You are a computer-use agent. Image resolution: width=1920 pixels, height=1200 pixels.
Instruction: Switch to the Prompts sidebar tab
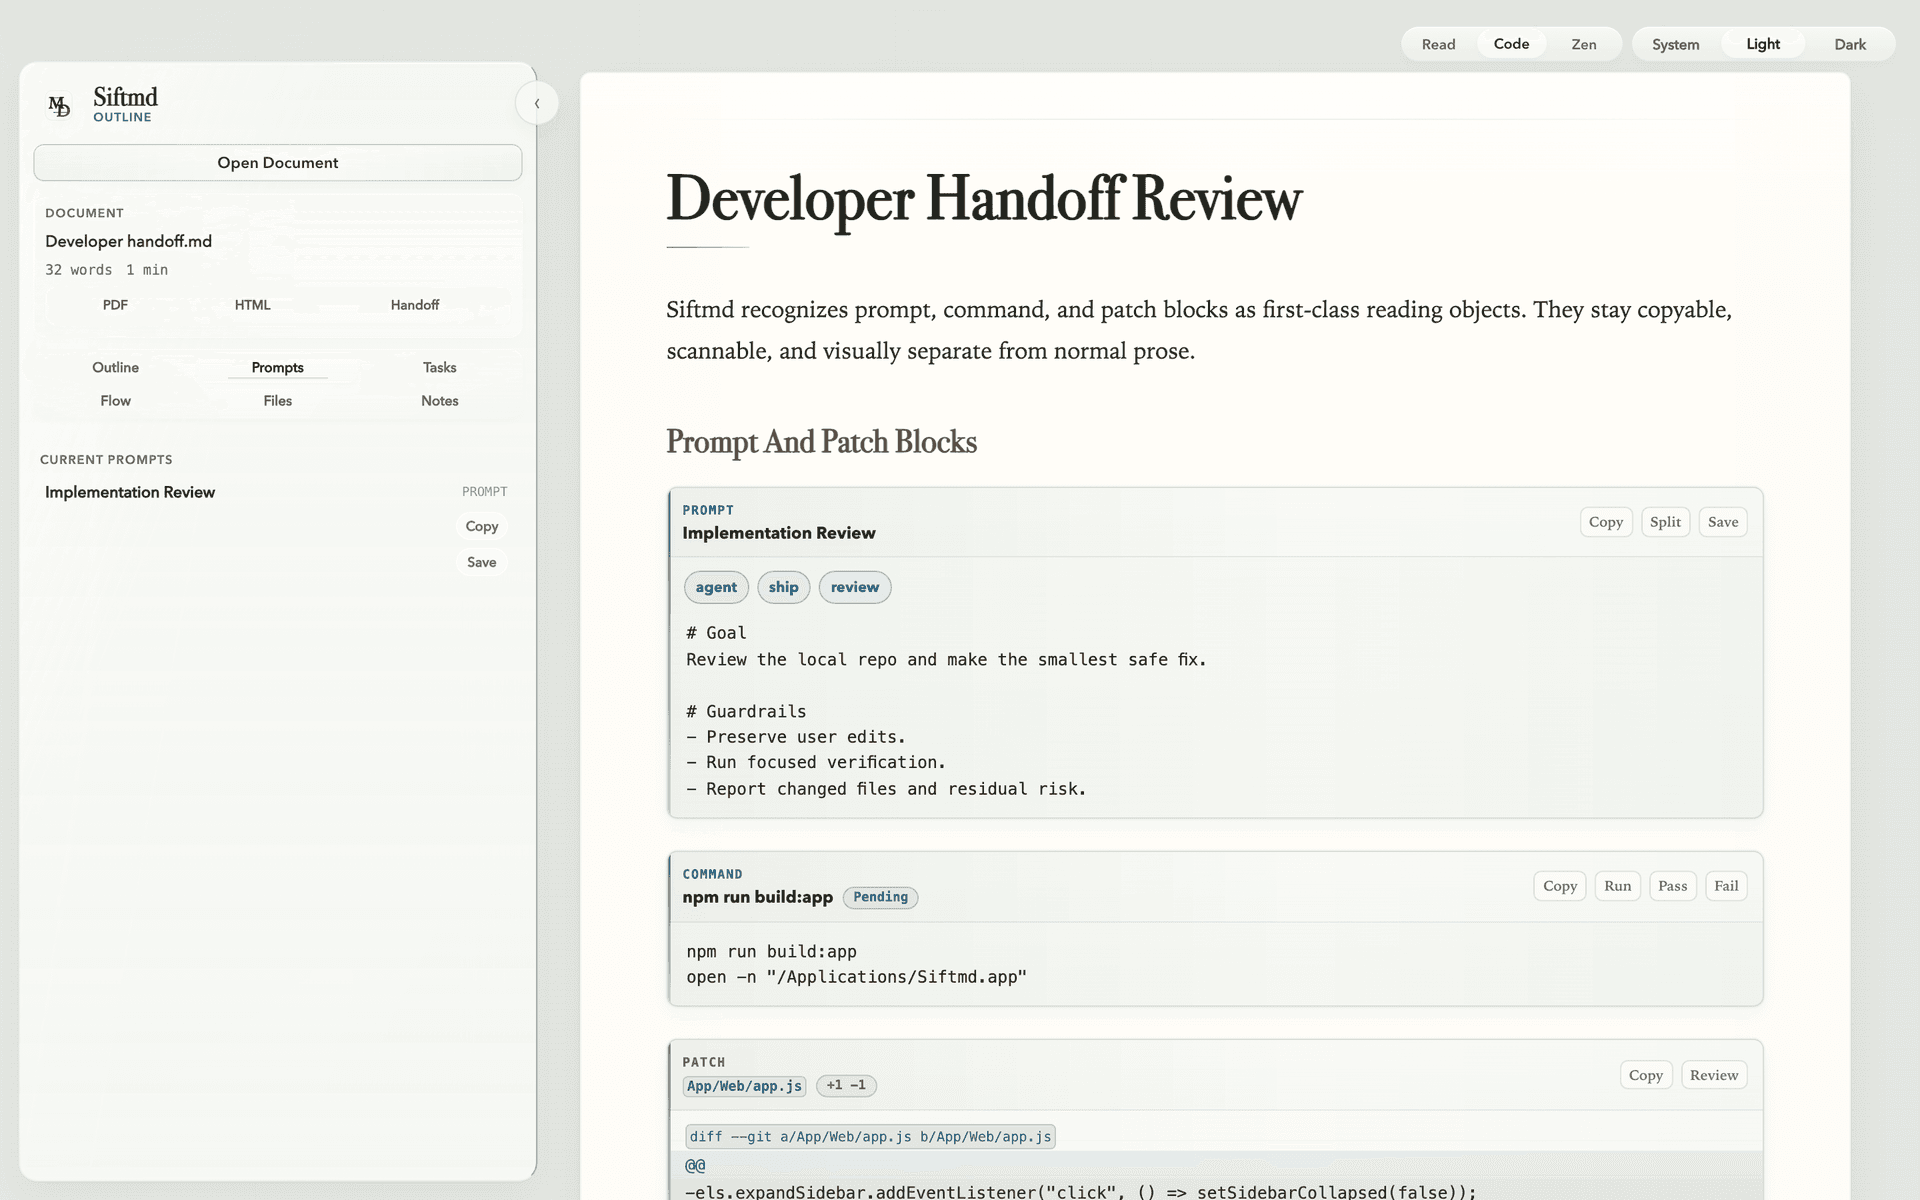click(278, 367)
